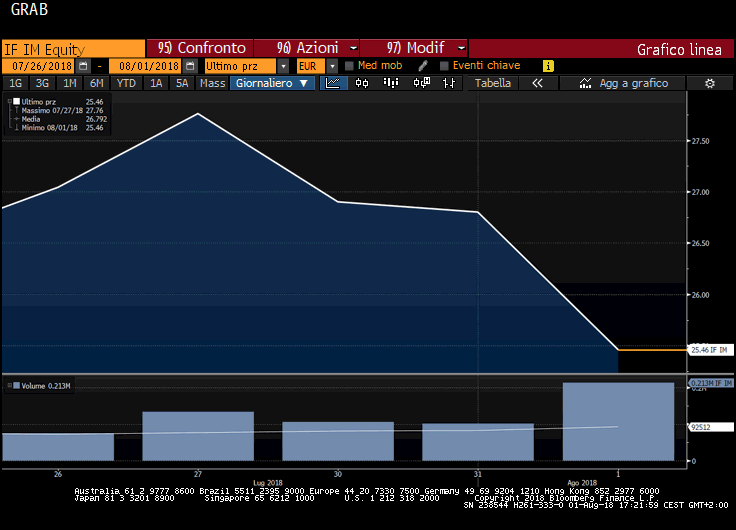Toggle the Ultimo prz legend checkbox

click(17, 101)
